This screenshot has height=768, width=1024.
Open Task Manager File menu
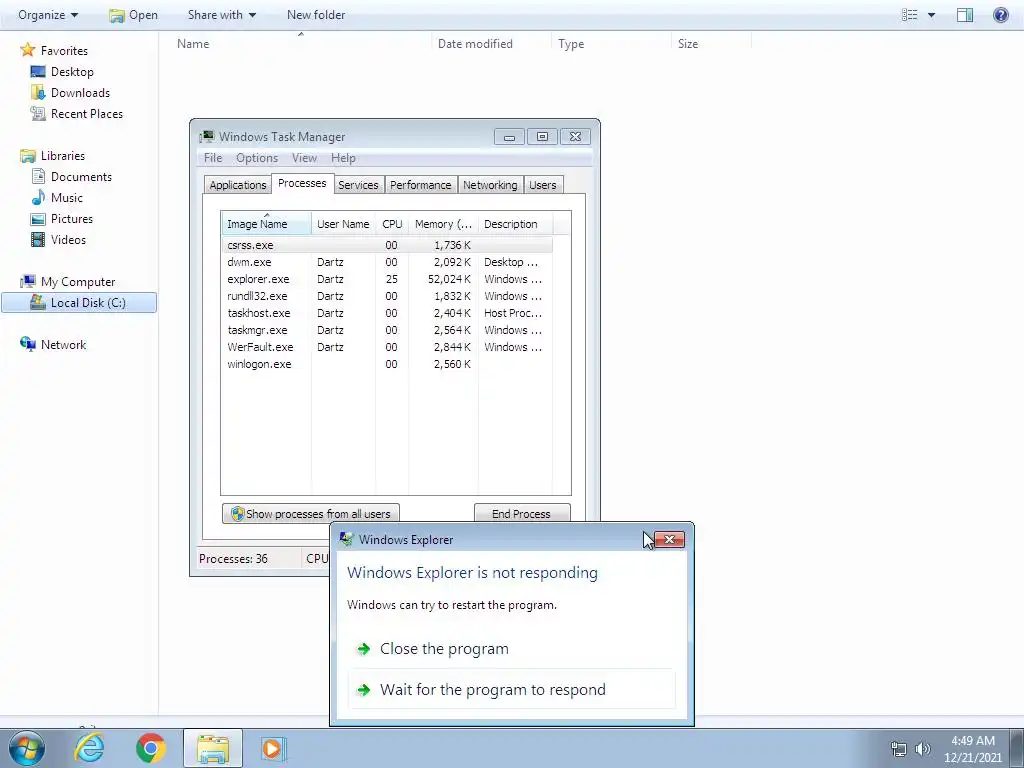[x=213, y=158]
